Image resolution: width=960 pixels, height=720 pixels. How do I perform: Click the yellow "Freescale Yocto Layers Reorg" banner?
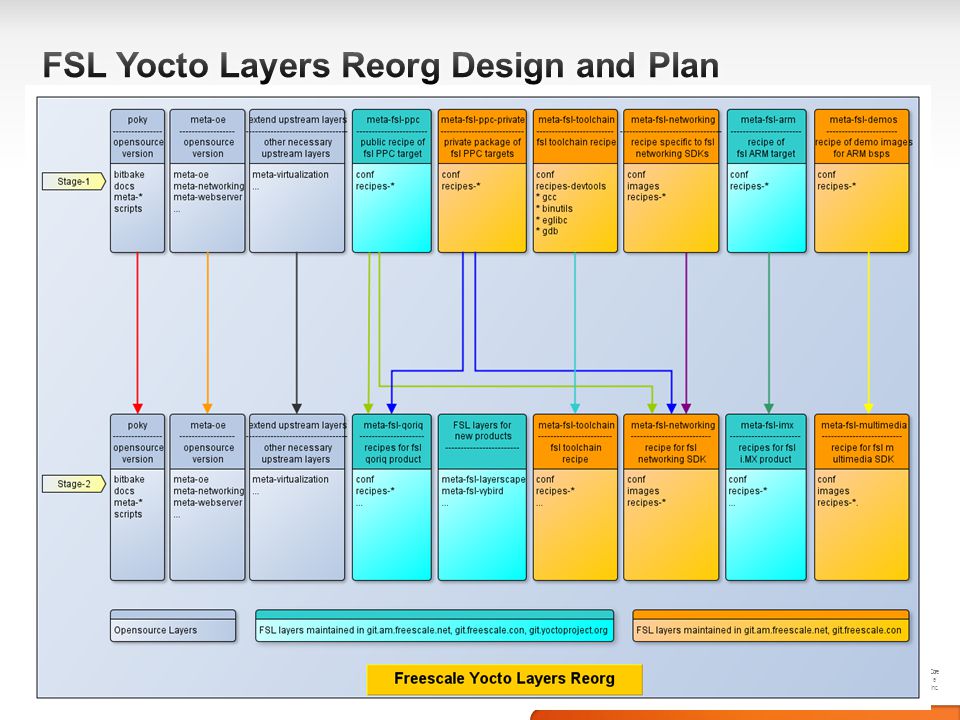pyautogui.click(x=504, y=679)
